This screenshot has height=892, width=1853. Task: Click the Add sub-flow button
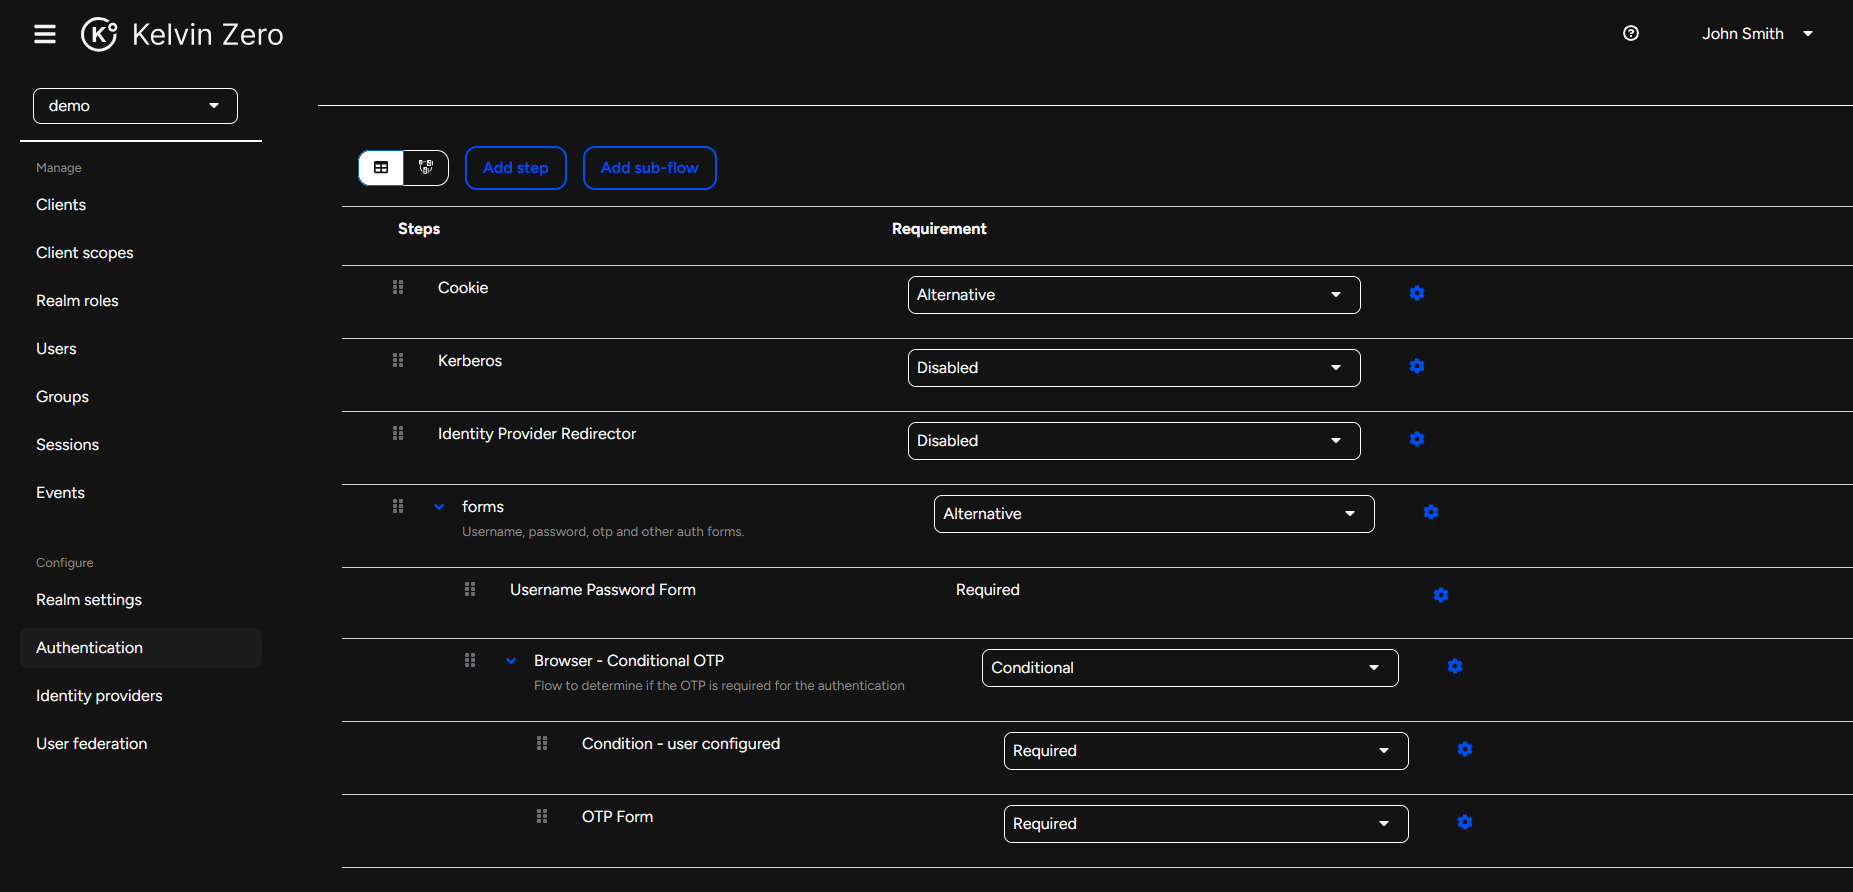tap(649, 168)
